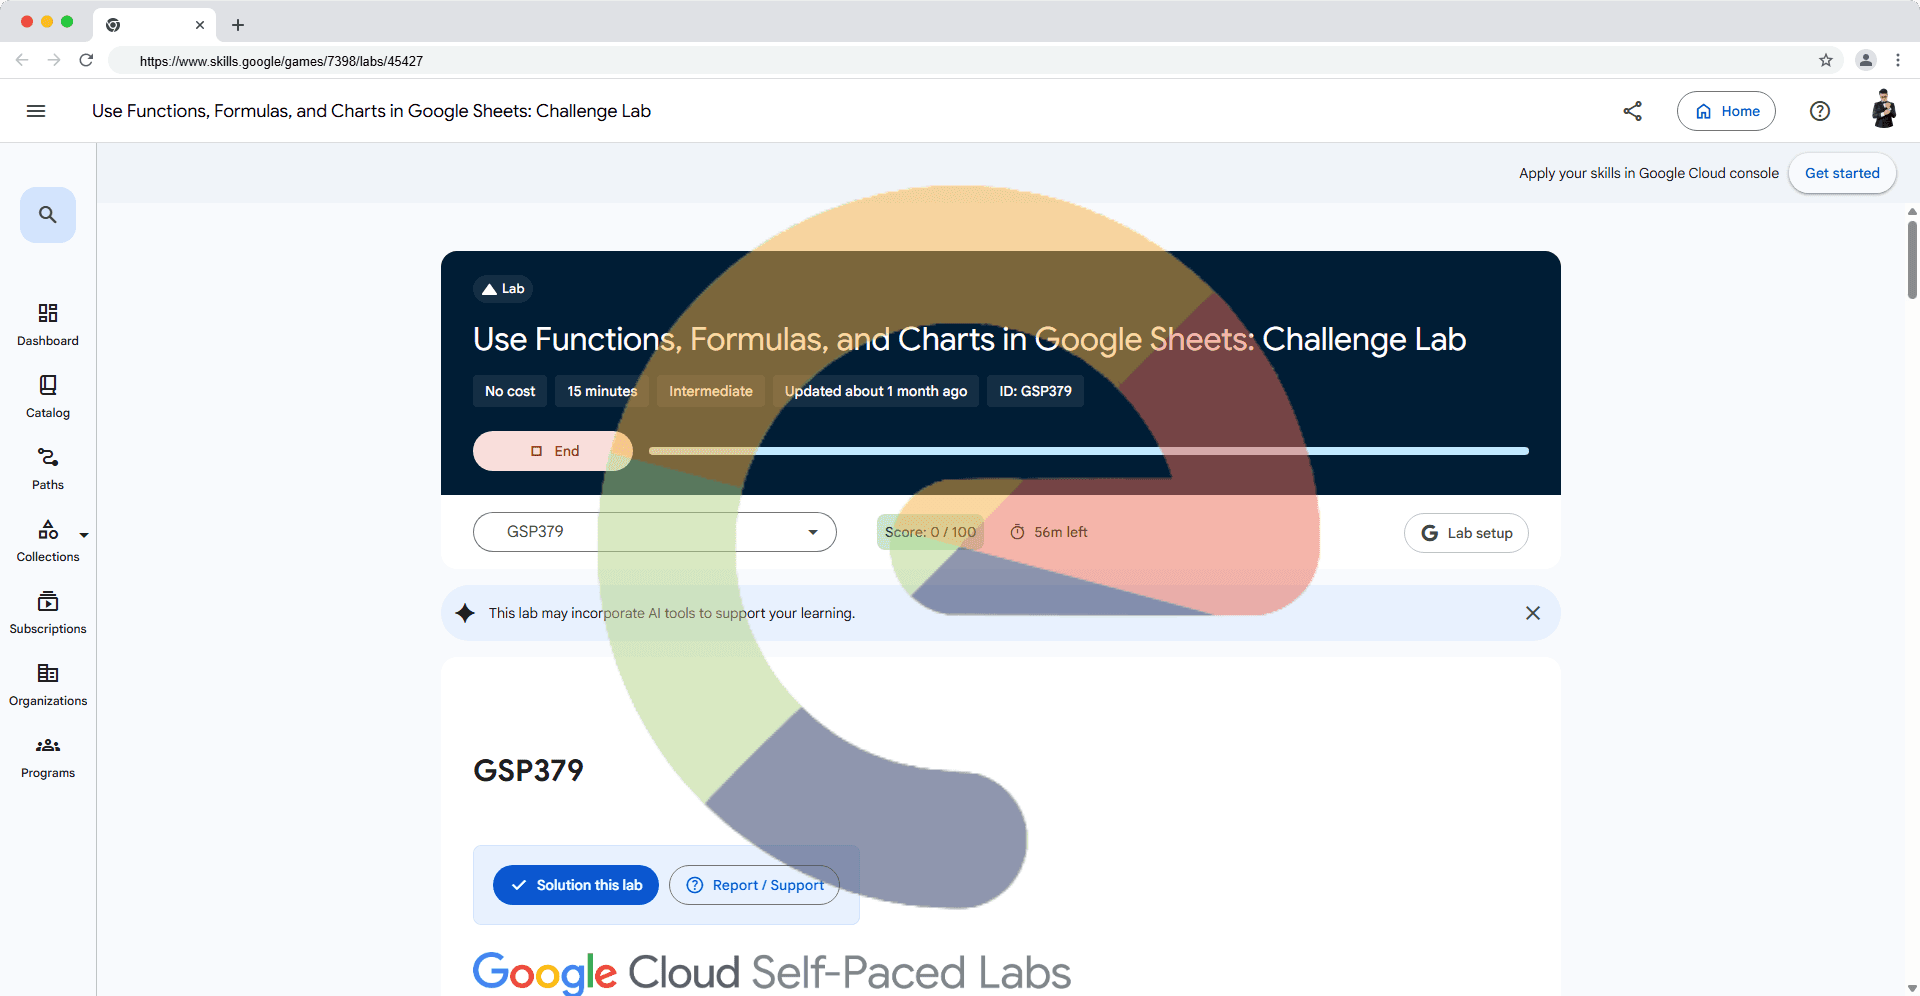Click the AI sparkle icon in notice
The width and height of the screenshot is (1920, 996).
click(465, 613)
